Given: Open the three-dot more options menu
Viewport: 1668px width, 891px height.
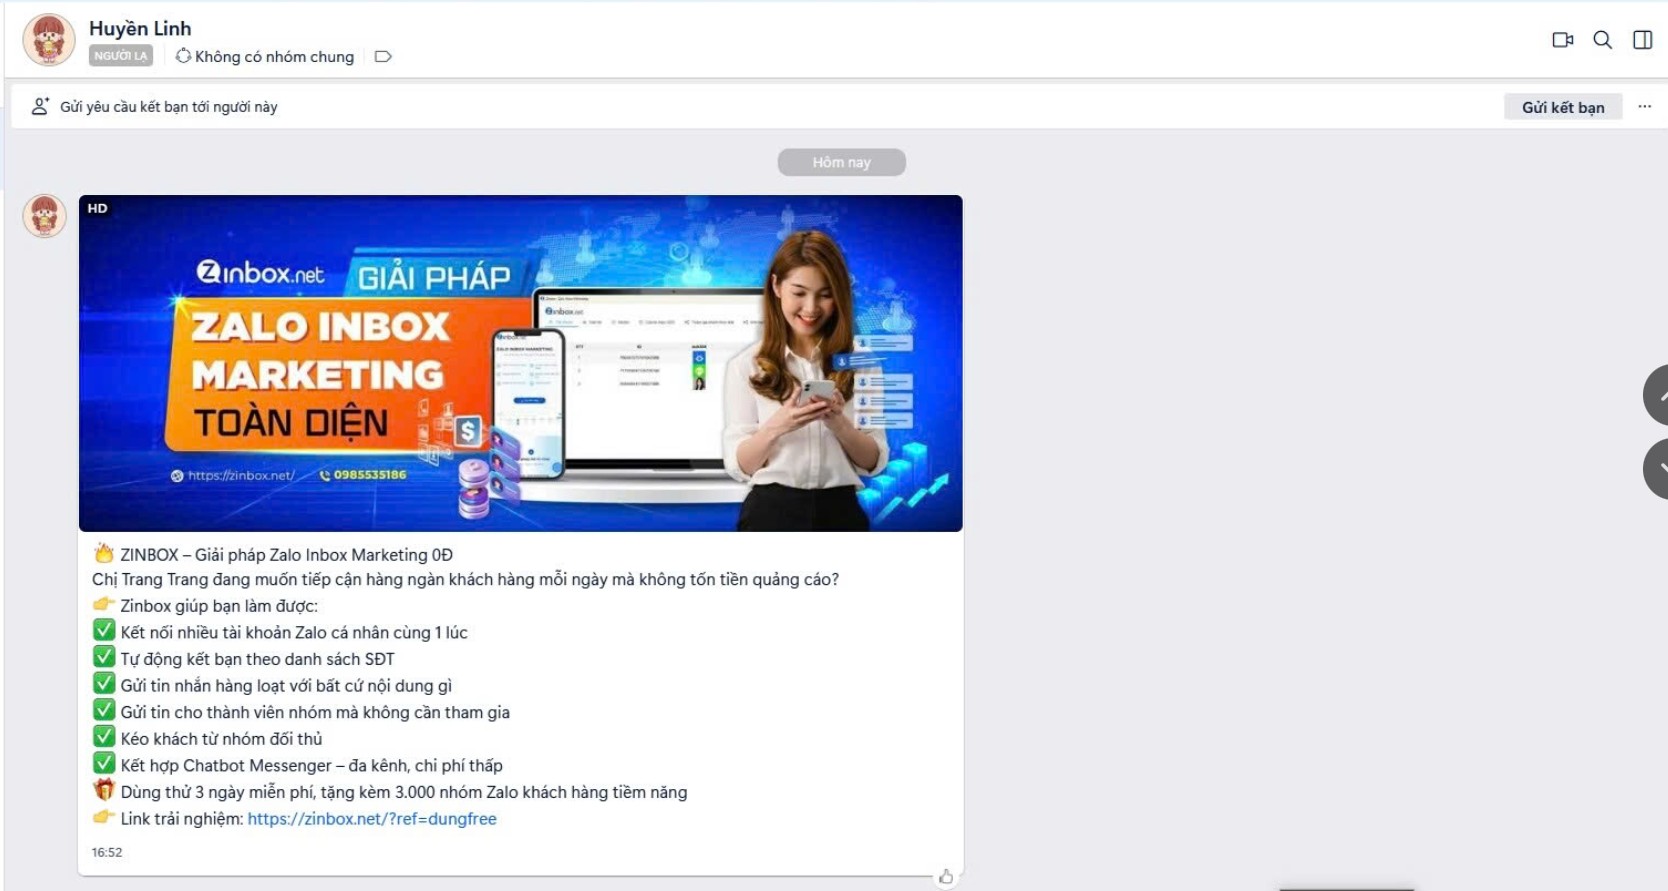Looking at the screenshot, I should (x=1644, y=106).
